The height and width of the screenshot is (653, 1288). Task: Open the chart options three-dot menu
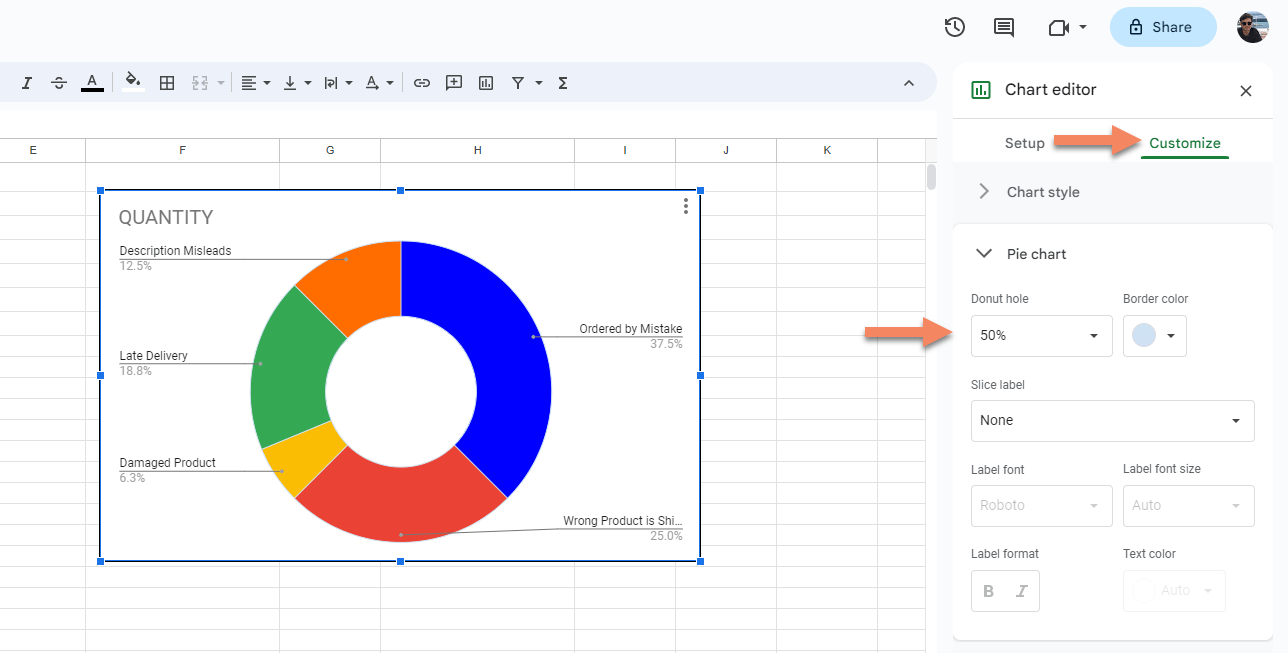(x=685, y=206)
